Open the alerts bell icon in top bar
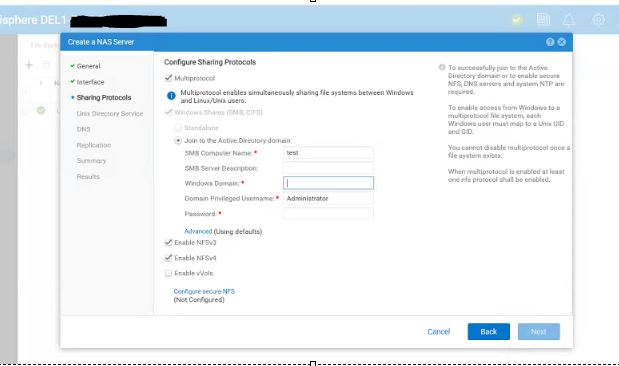Screen dimensions: 619x366 568,19
